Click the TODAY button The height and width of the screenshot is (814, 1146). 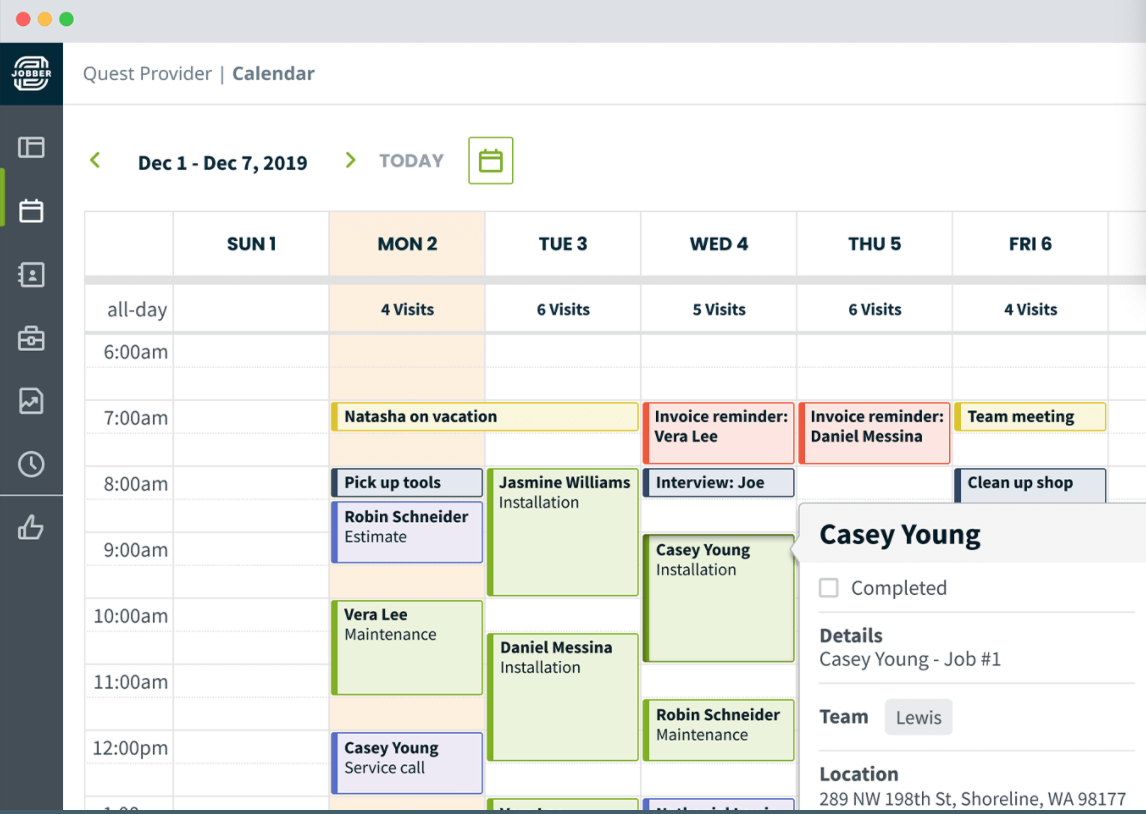tap(411, 161)
